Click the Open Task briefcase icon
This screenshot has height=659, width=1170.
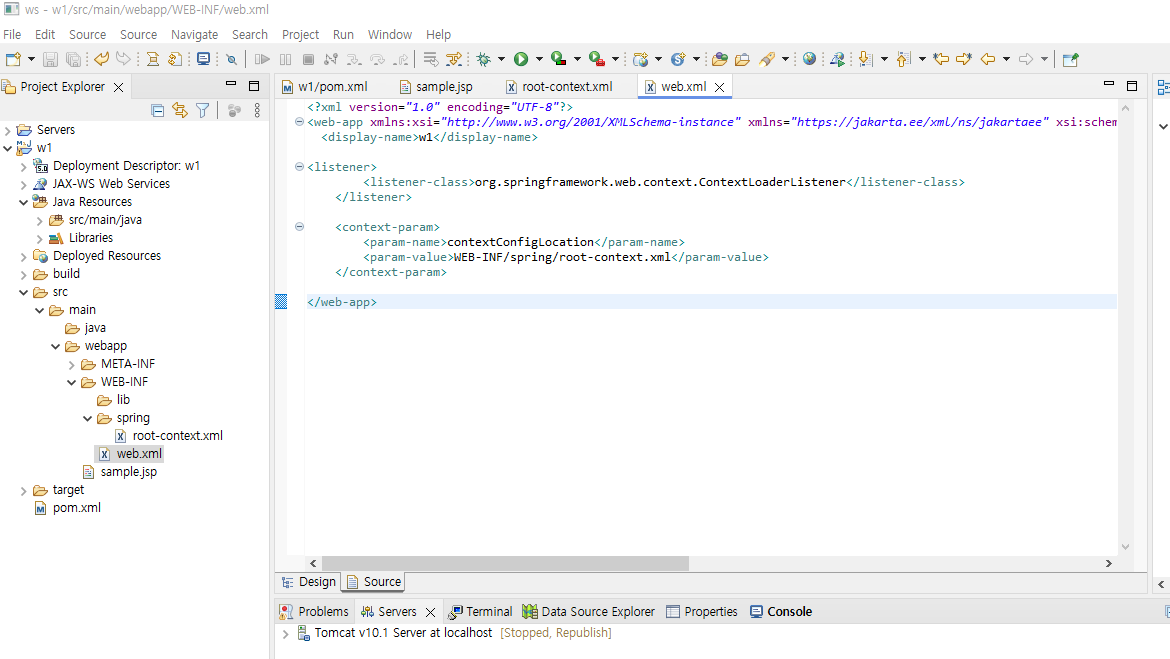pyautogui.click(x=742, y=60)
